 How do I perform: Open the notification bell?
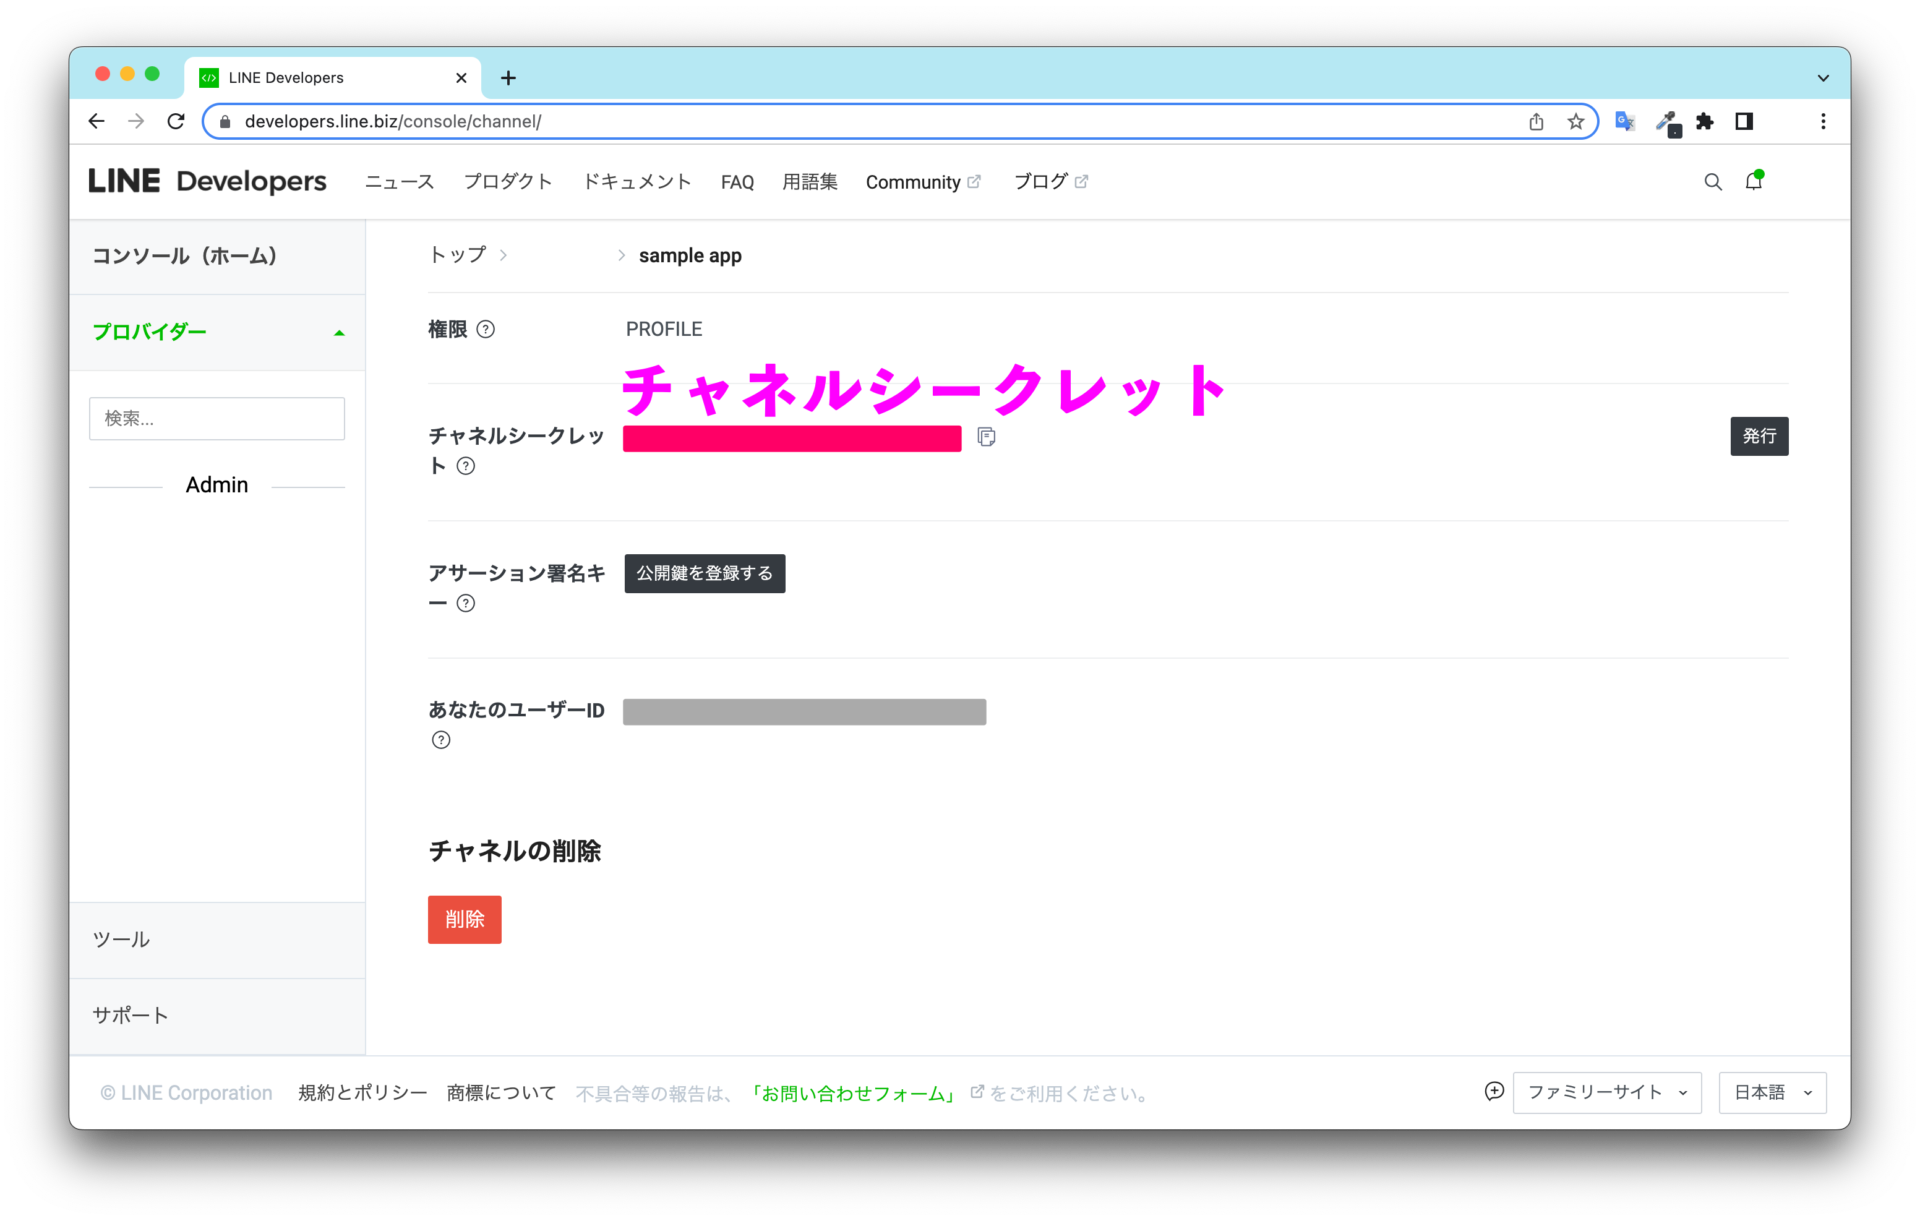click(1754, 181)
